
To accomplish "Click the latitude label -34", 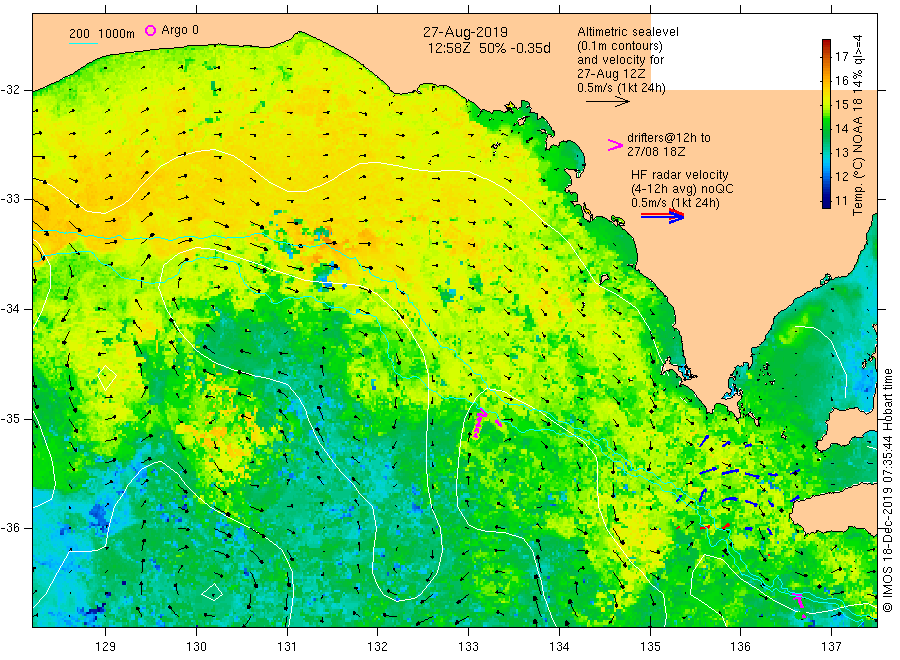I will [11, 309].
